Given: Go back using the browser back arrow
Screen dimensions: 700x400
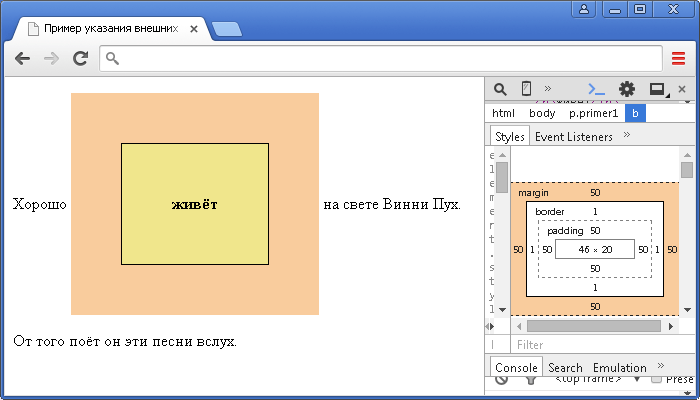Looking at the screenshot, I should (x=22, y=58).
